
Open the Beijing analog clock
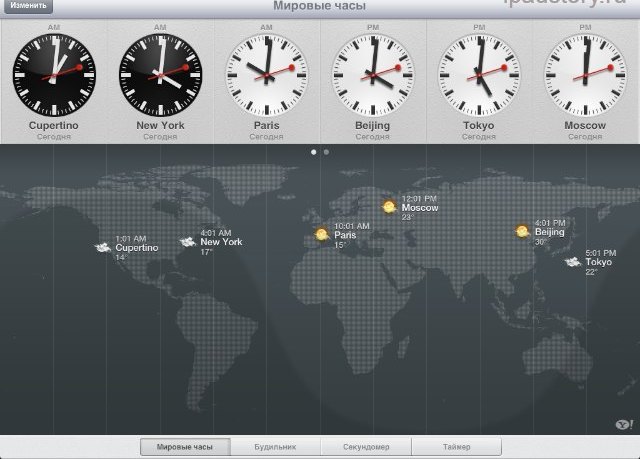point(373,75)
